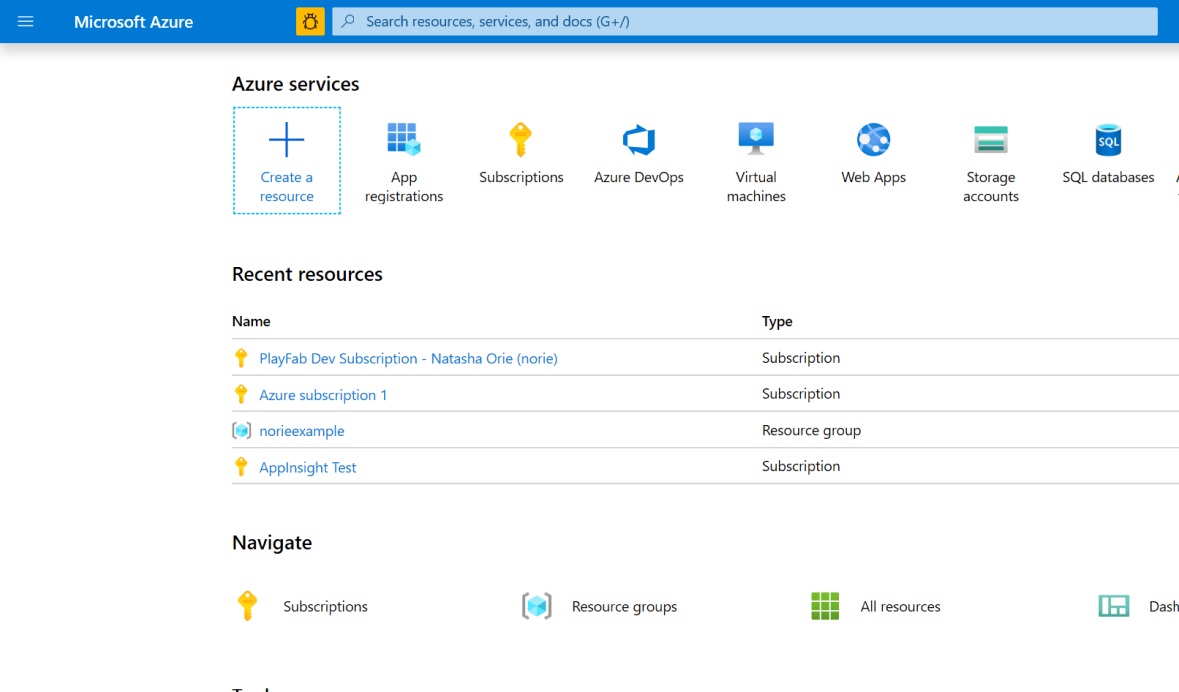The image size is (1179, 692).
Task: Open the norieexample resource group
Action: [x=301, y=430]
